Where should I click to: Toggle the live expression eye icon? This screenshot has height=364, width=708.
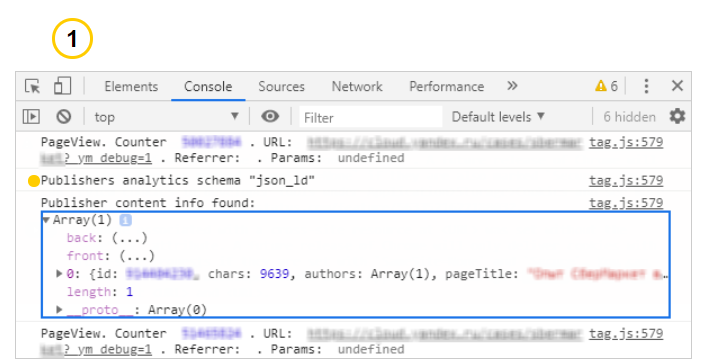click(270, 117)
